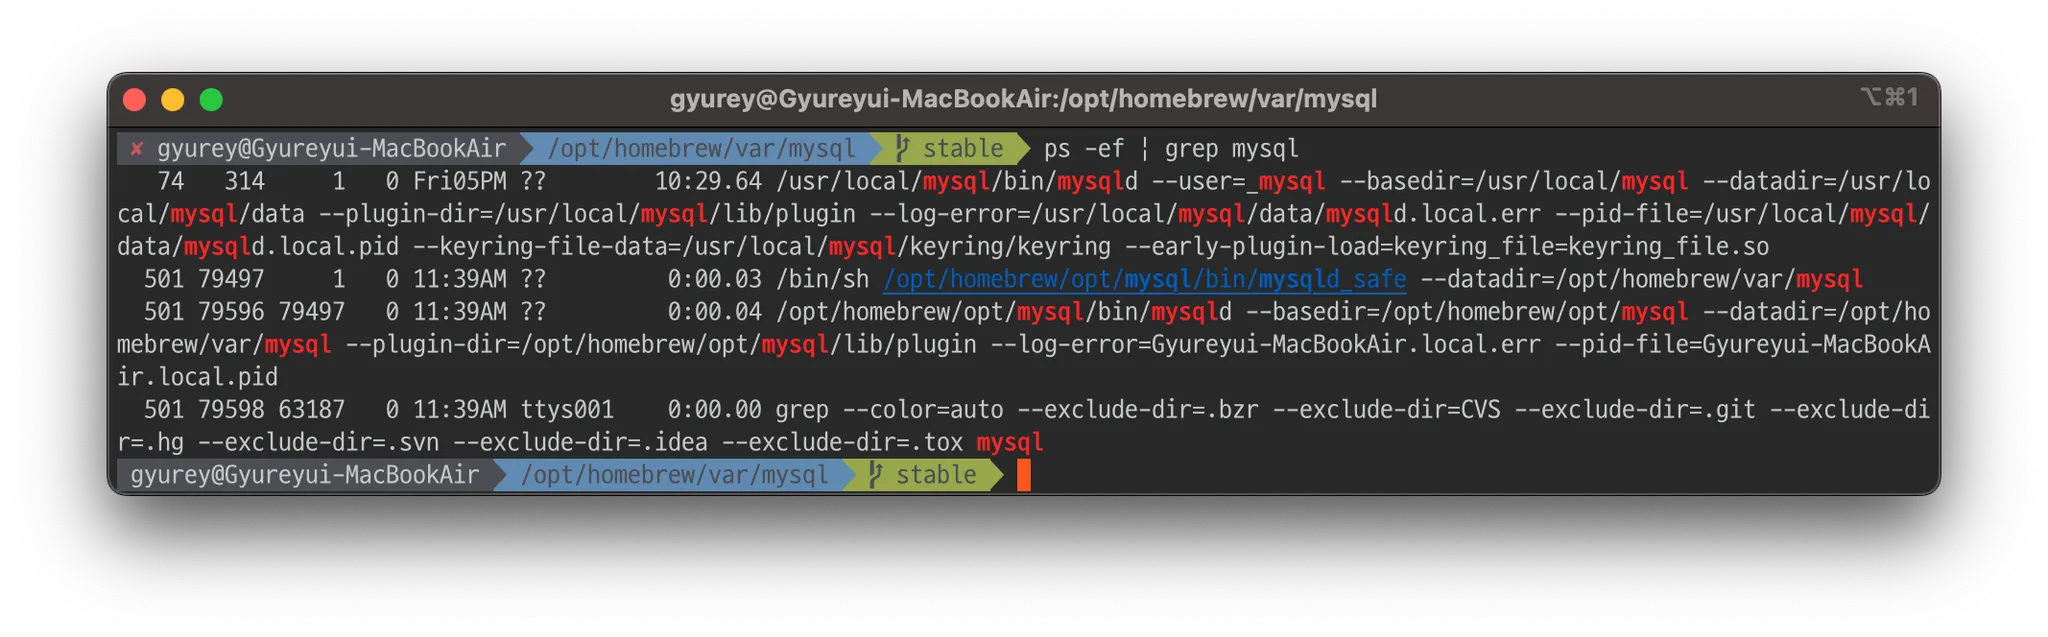Click PID 79596 in the mysqld row
2048x637 pixels.
pyautogui.click(x=231, y=312)
